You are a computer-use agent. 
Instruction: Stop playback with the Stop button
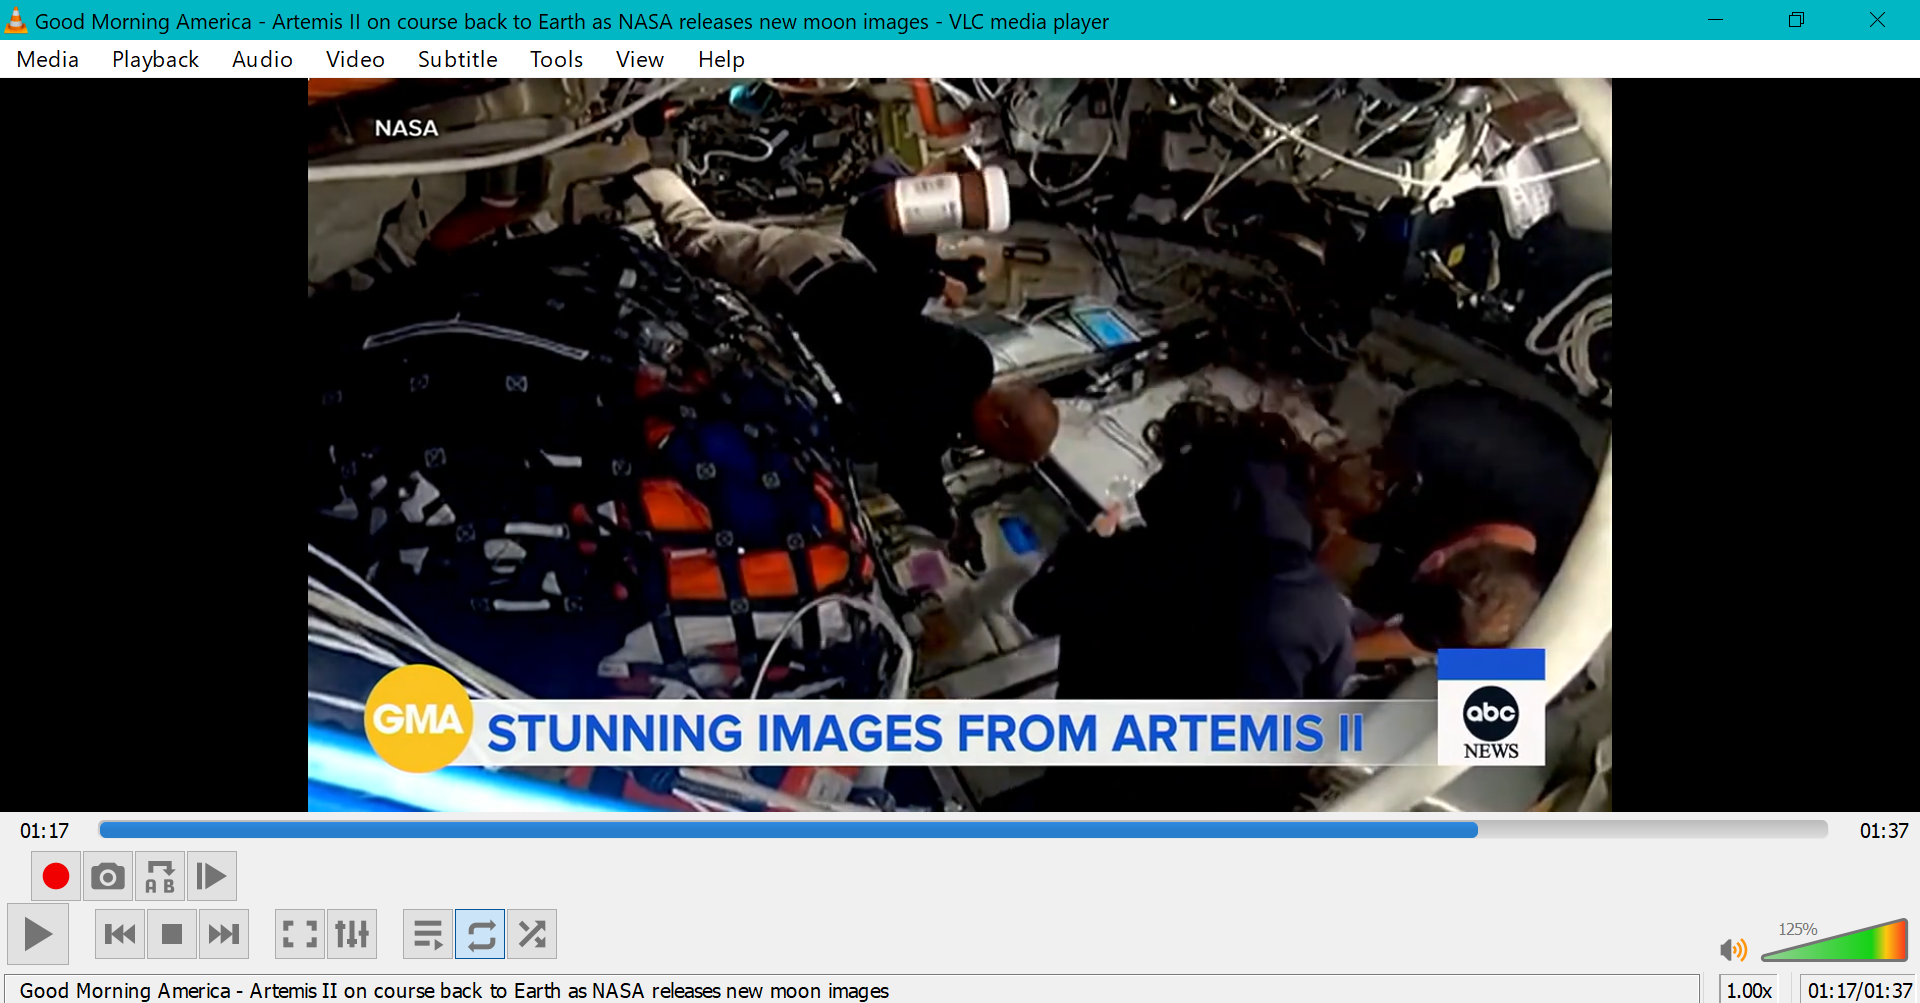pos(172,935)
